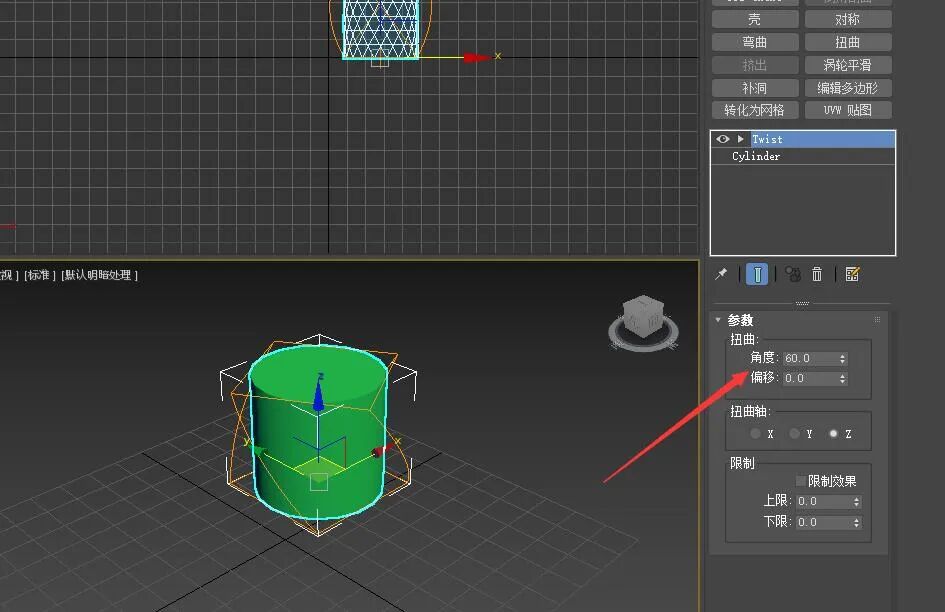Click the 参数 rollout grip dots icon
The height and width of the screenshot is (612, 945).
point(878,320)
